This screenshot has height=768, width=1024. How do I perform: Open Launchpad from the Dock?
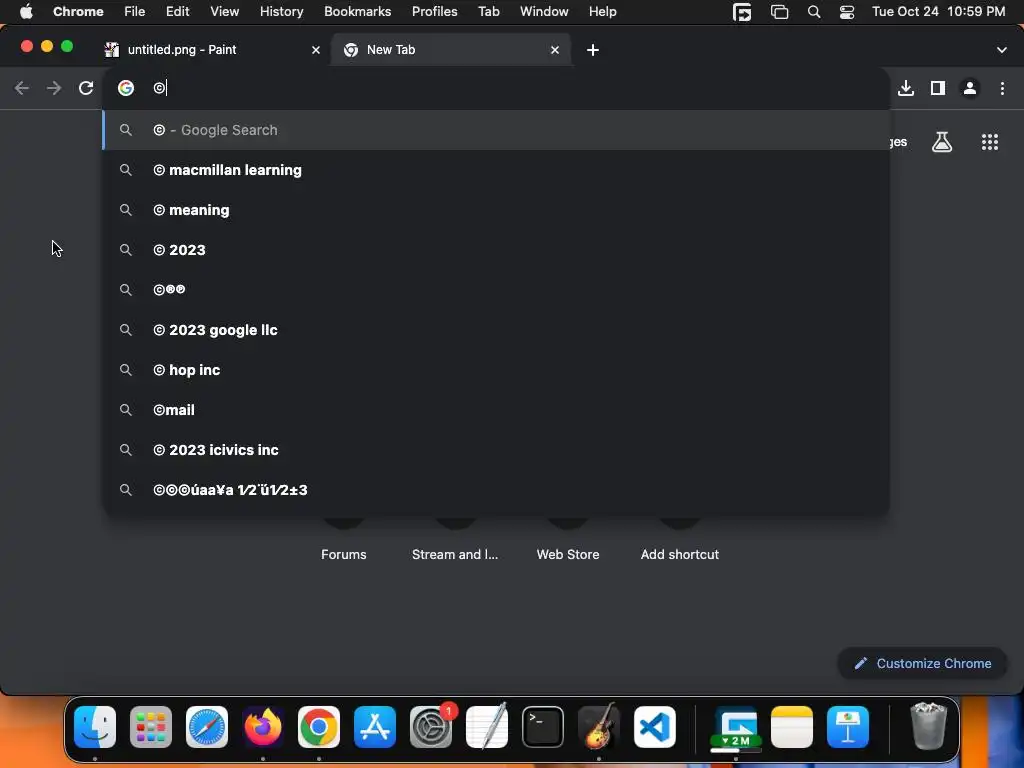[x=151, y=727]
